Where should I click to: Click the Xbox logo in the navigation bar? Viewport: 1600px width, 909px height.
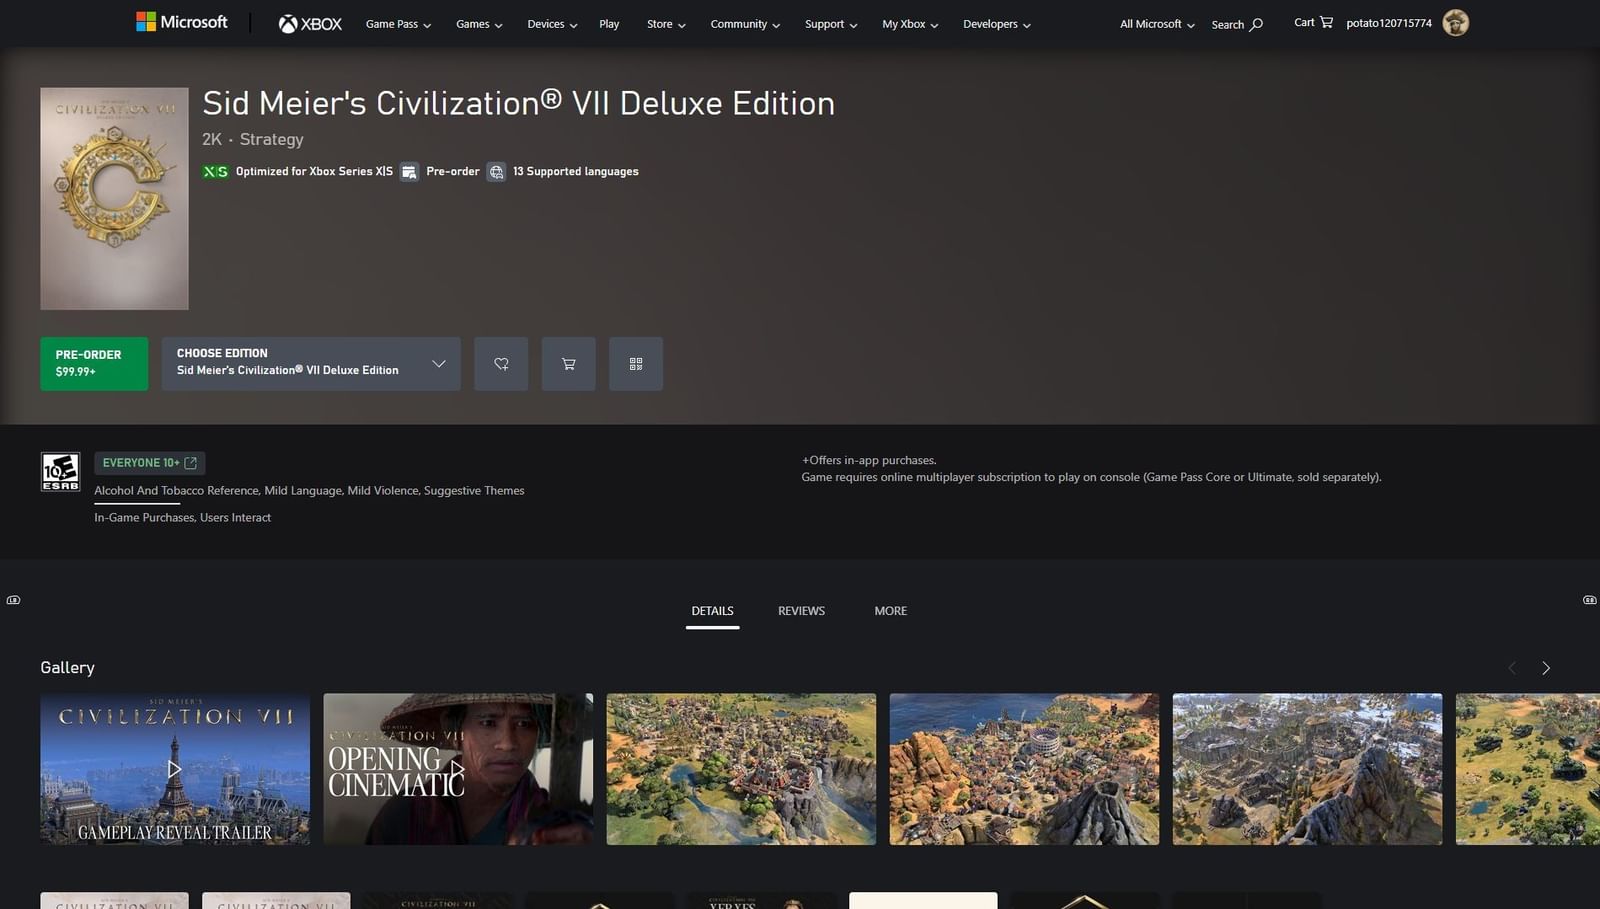tap(310, 23)
